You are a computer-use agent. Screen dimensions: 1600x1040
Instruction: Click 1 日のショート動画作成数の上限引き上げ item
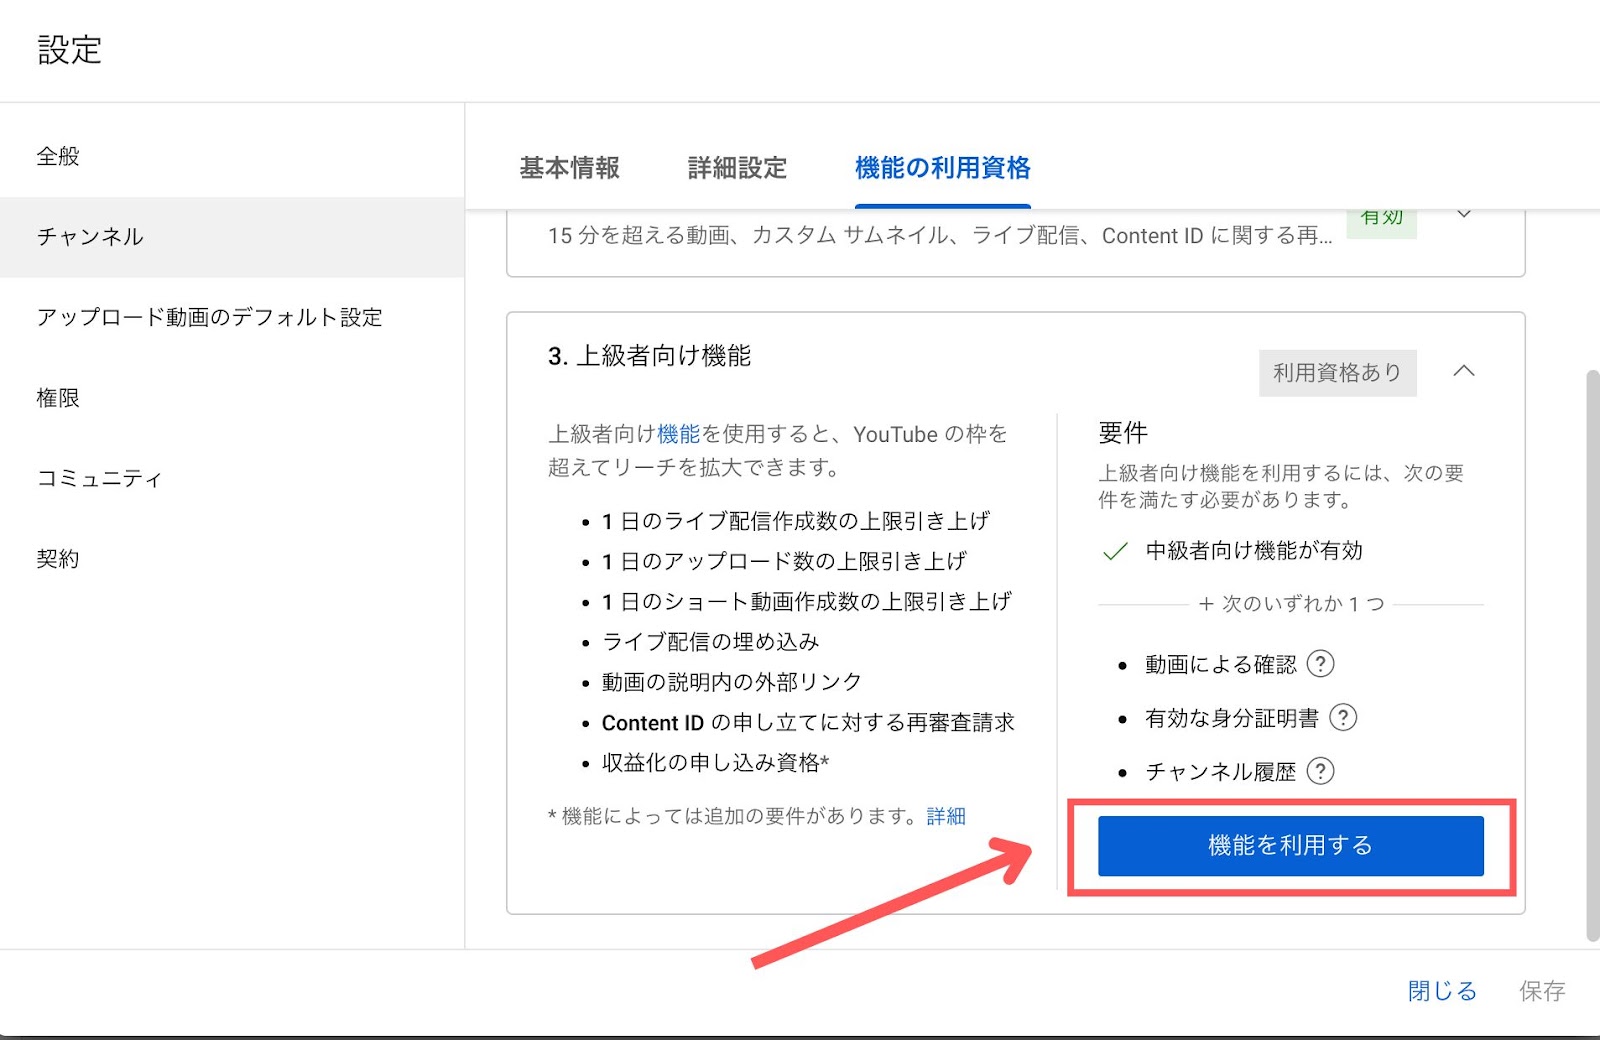click(807, 602)
